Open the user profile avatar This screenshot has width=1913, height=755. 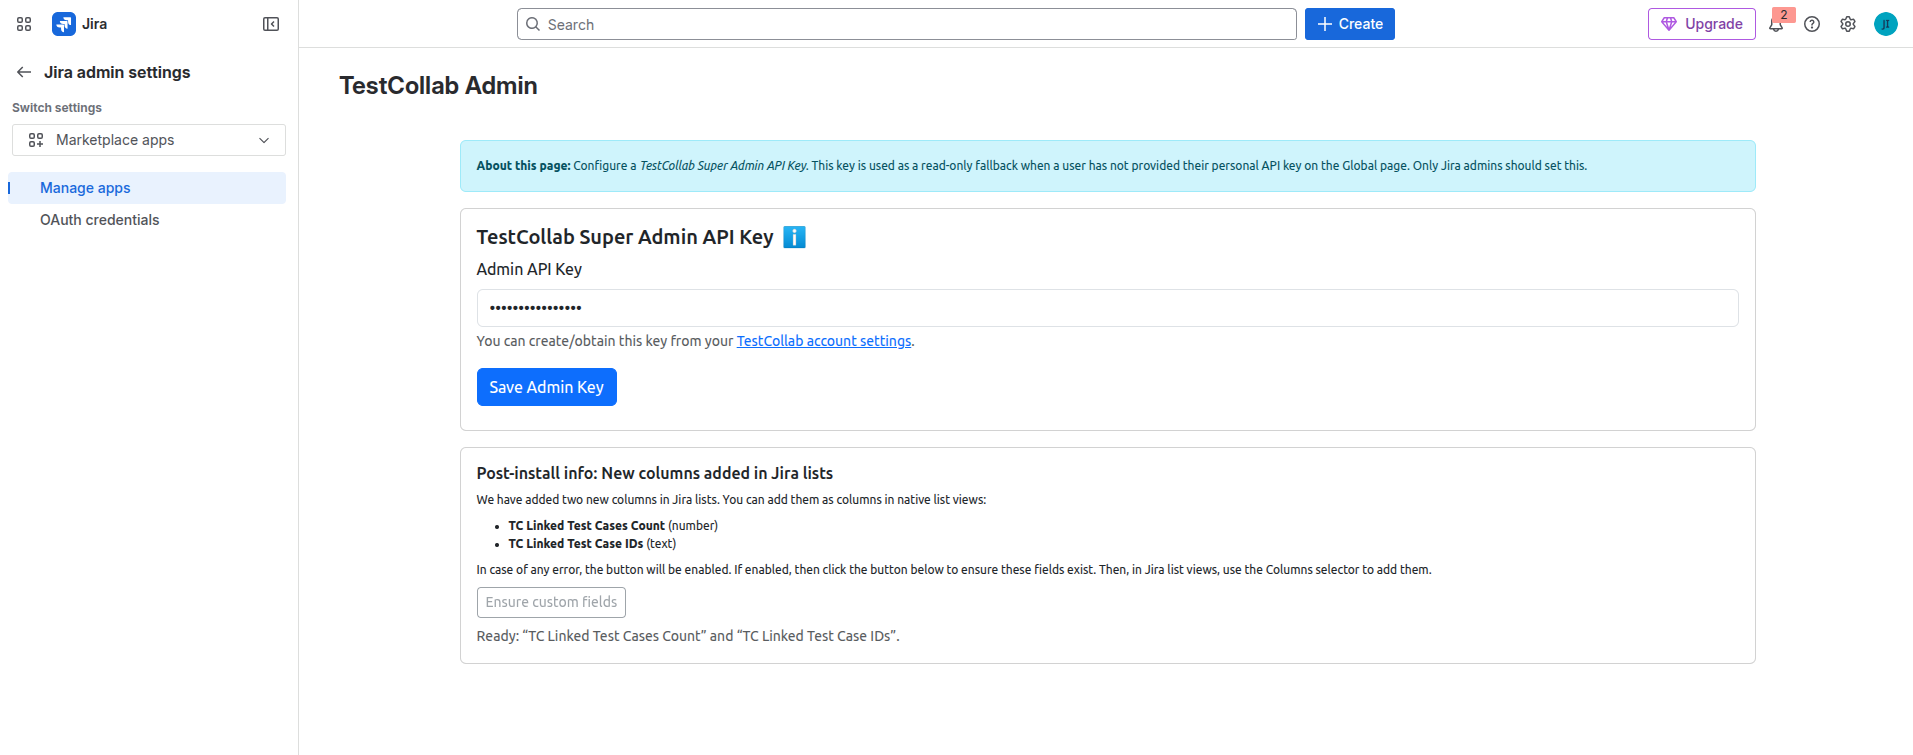click(1886, 24)
